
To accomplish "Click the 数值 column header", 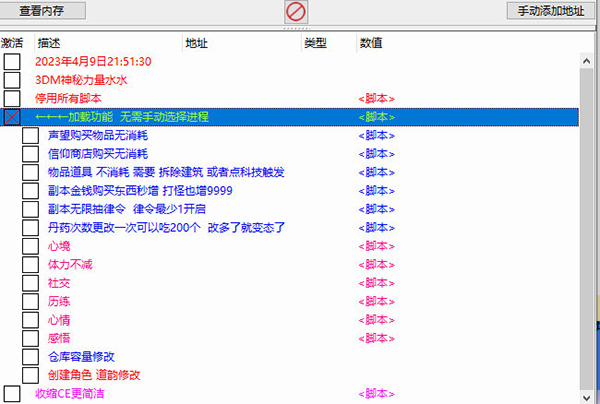I will click(370, 43).
